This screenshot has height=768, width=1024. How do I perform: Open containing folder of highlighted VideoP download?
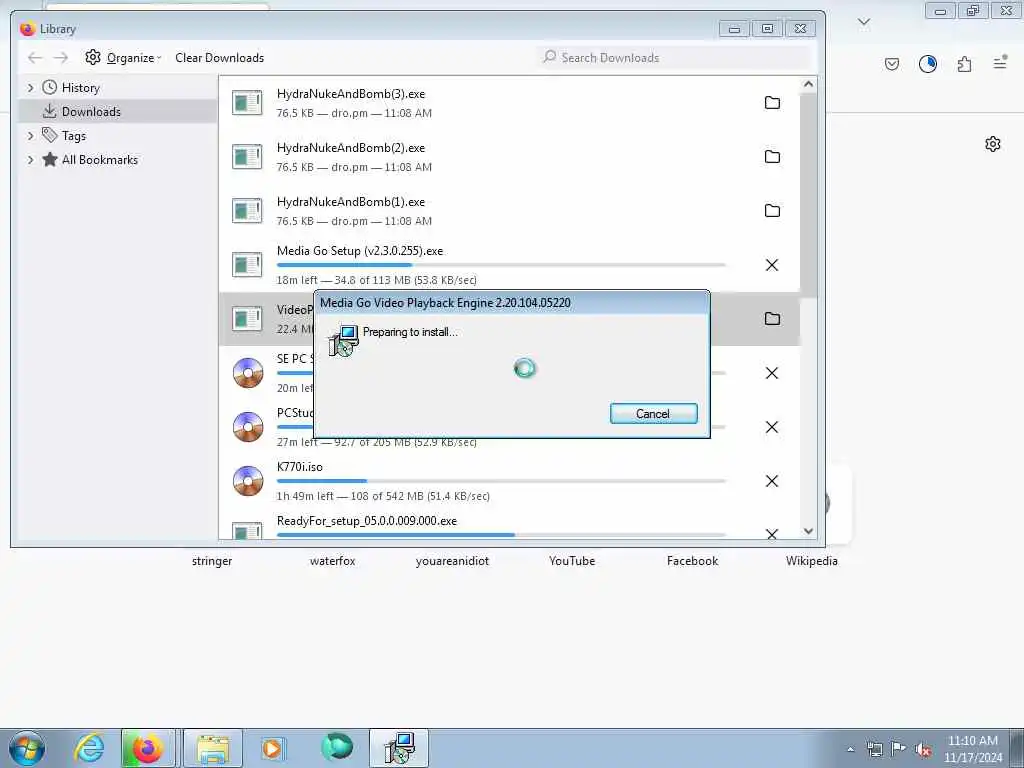[x=772, y=319]
